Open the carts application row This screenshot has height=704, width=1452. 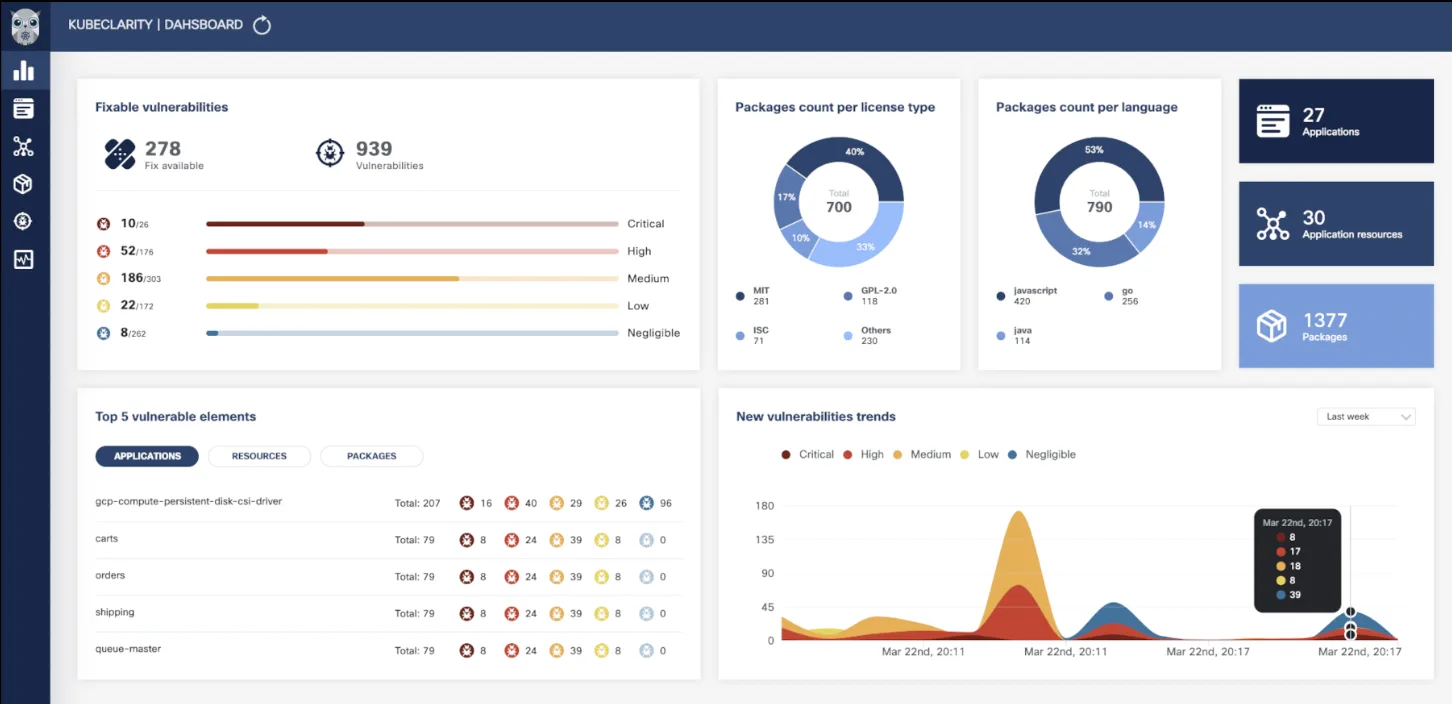point(388,540)
